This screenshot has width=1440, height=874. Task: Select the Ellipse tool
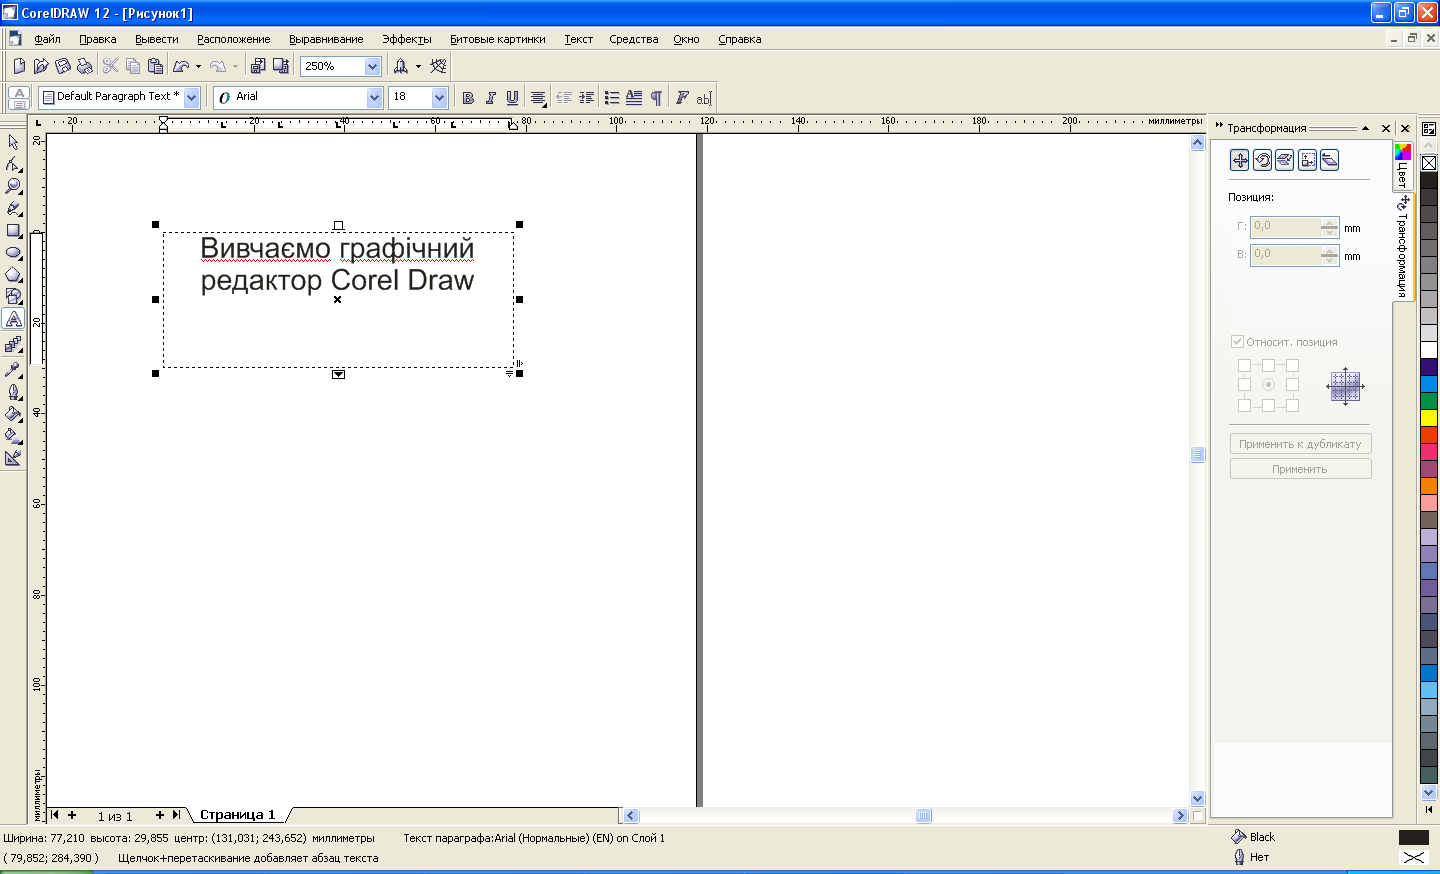click(x=13, y=252)
